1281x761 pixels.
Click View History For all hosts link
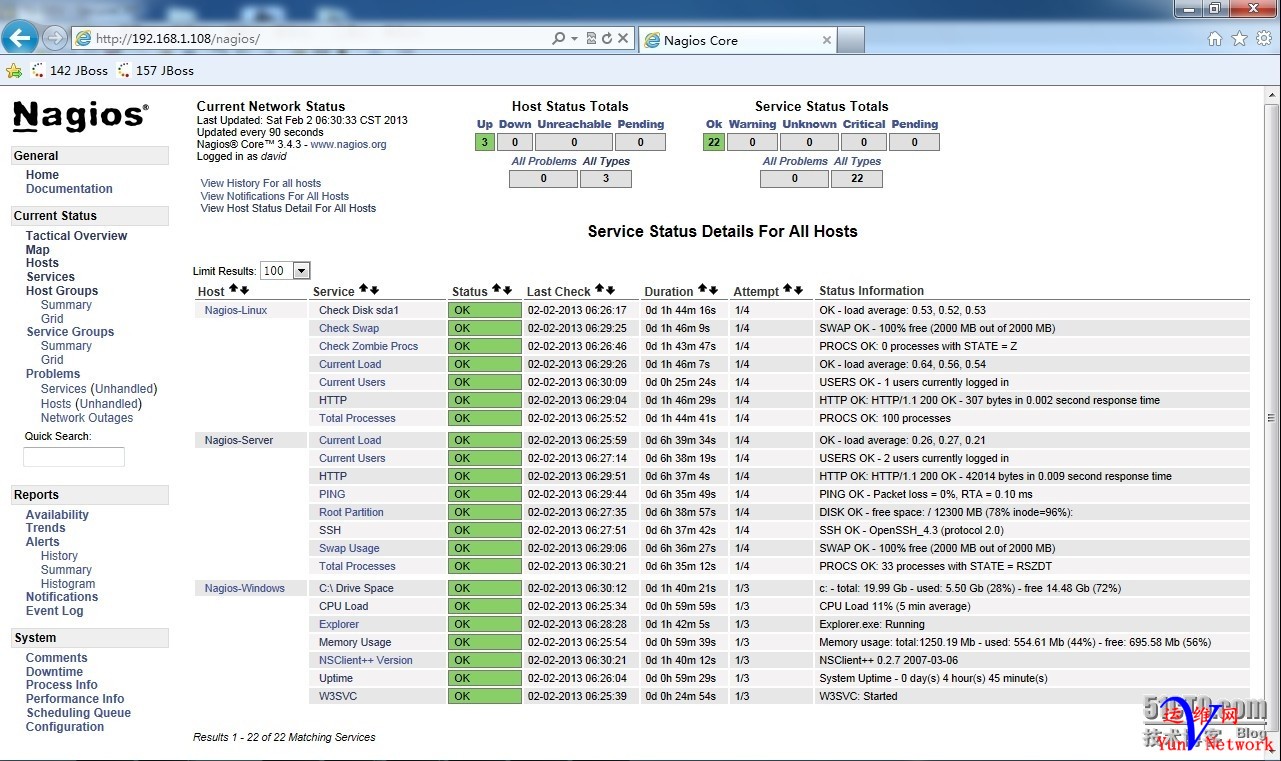(x=261, y=183)
